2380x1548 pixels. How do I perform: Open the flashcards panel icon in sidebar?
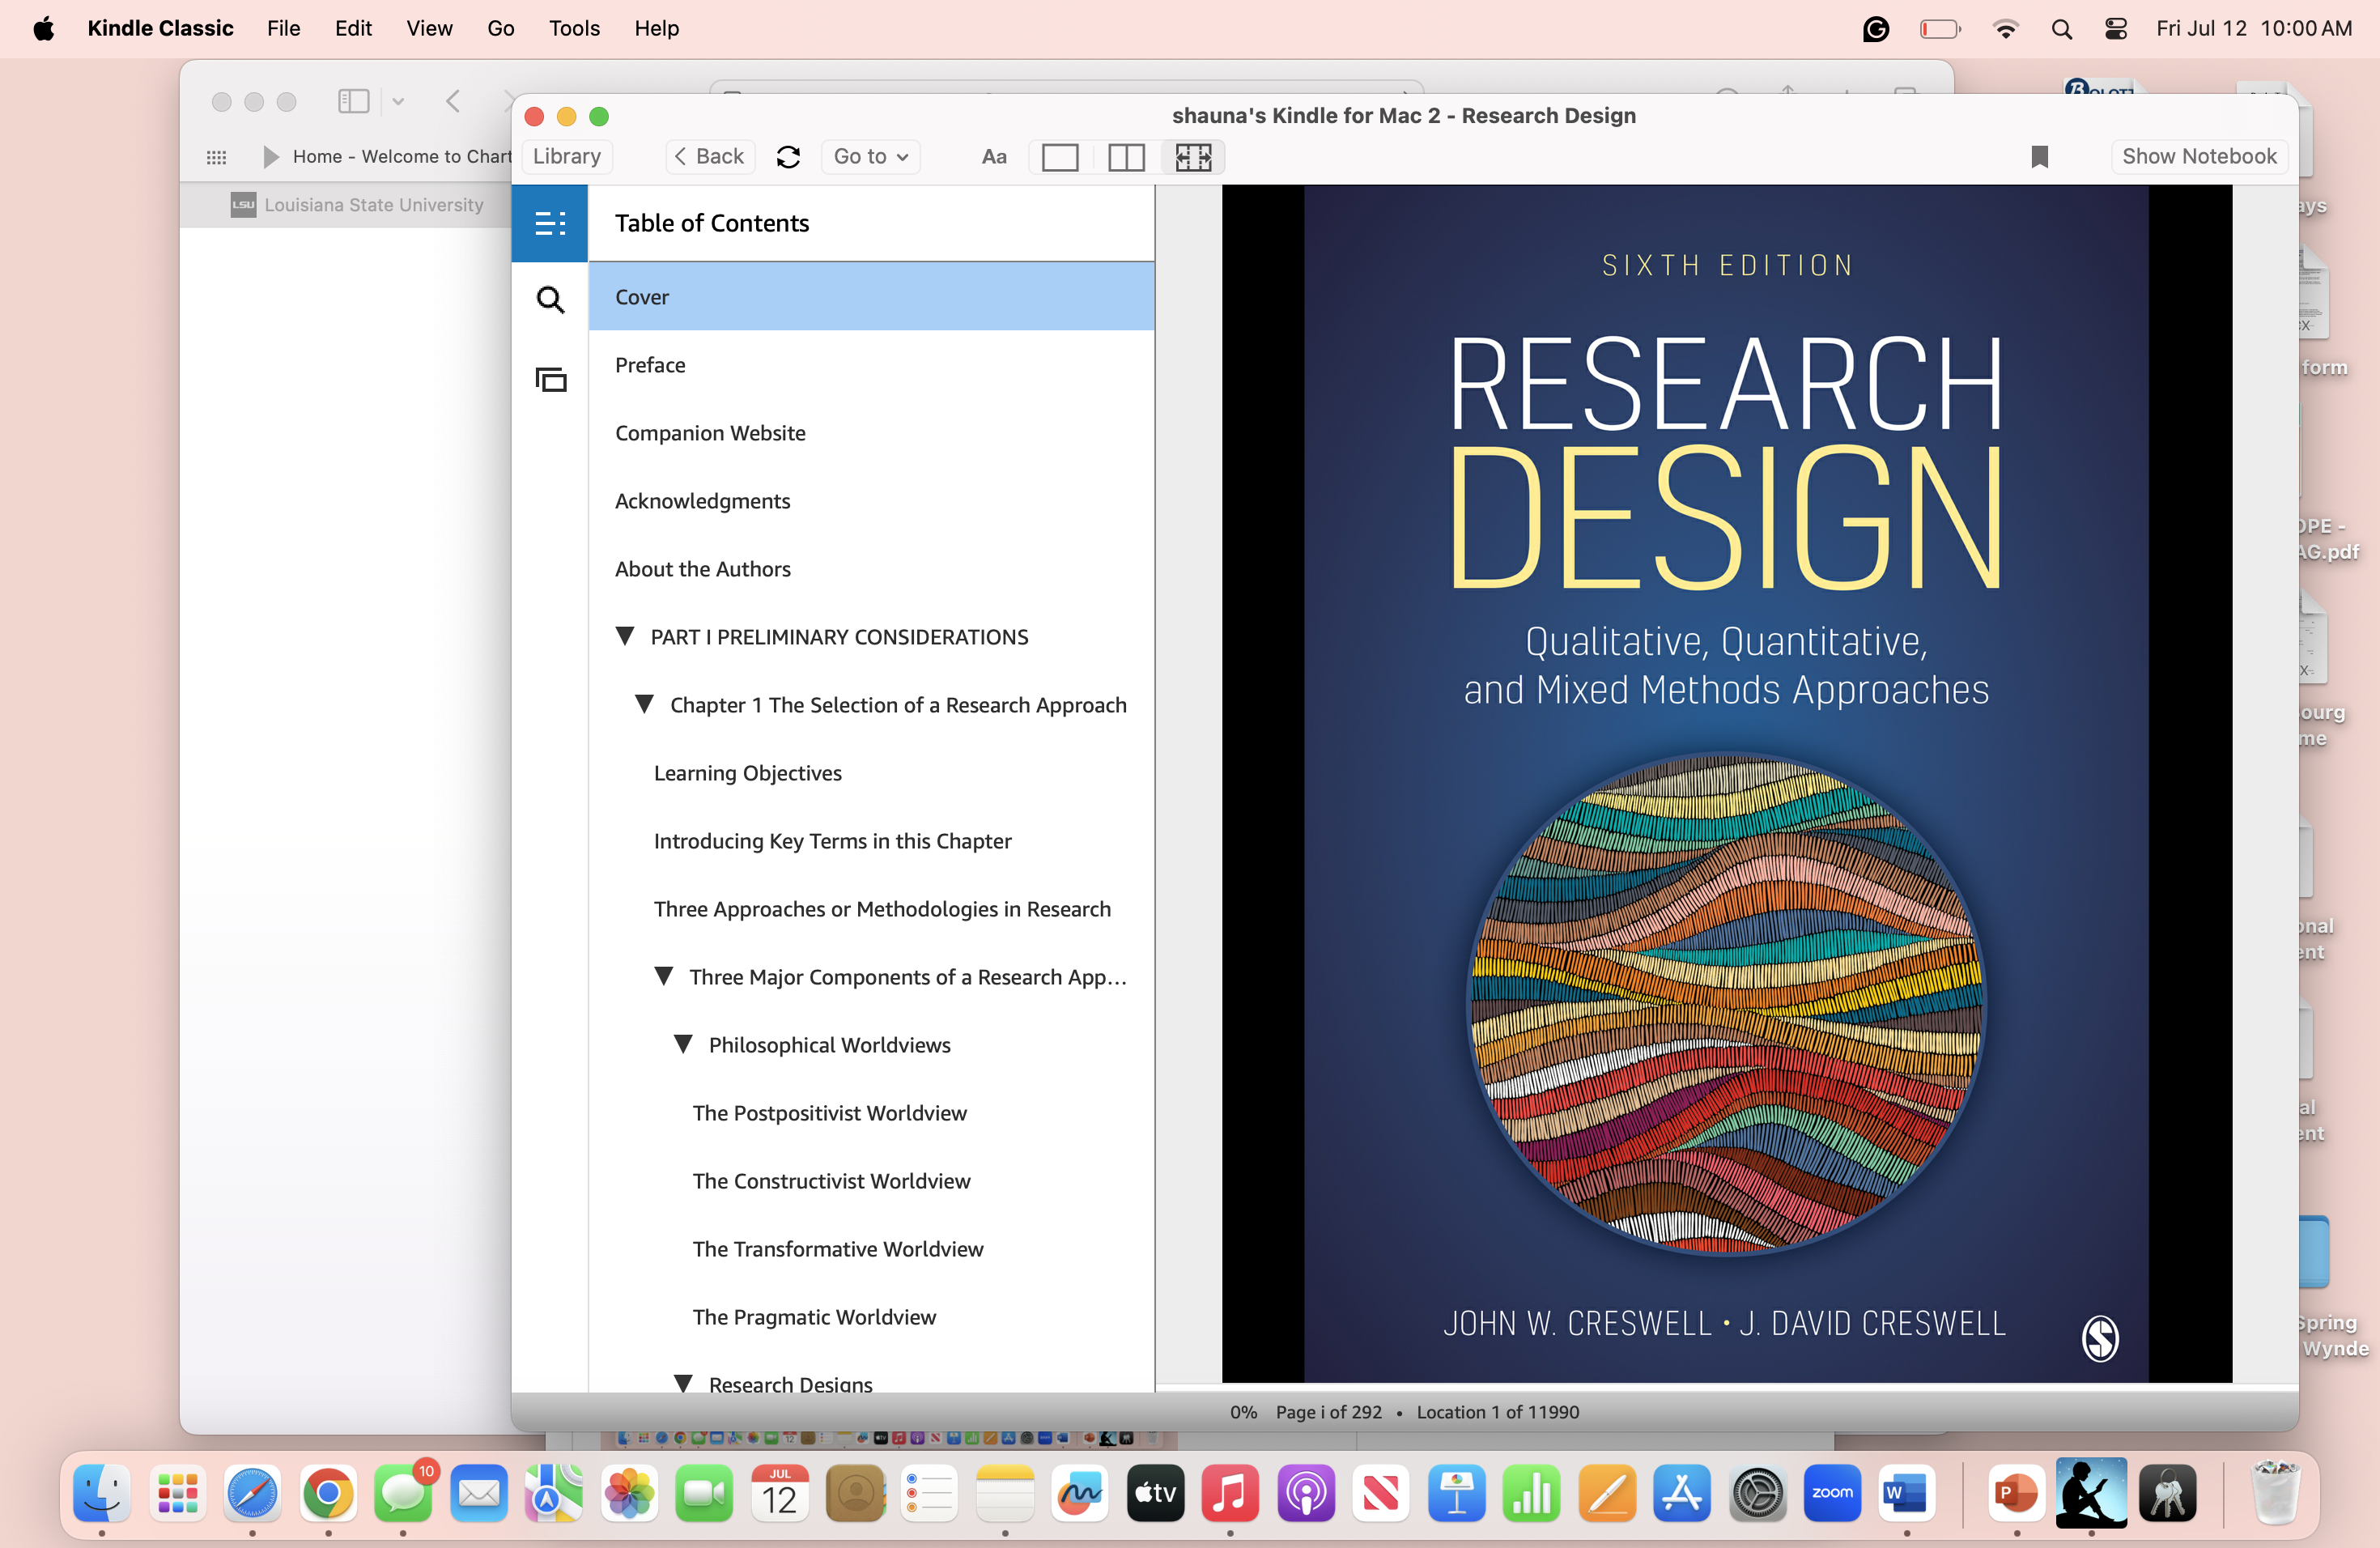click(550, 379)
